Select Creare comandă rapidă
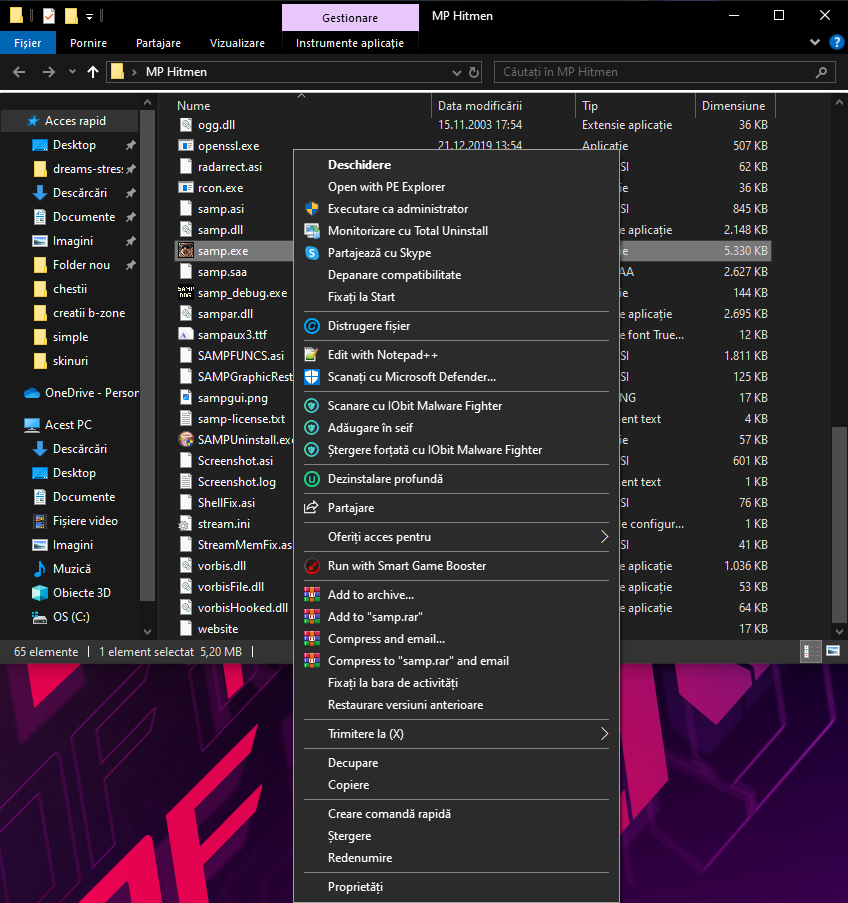 click(456, 814)
